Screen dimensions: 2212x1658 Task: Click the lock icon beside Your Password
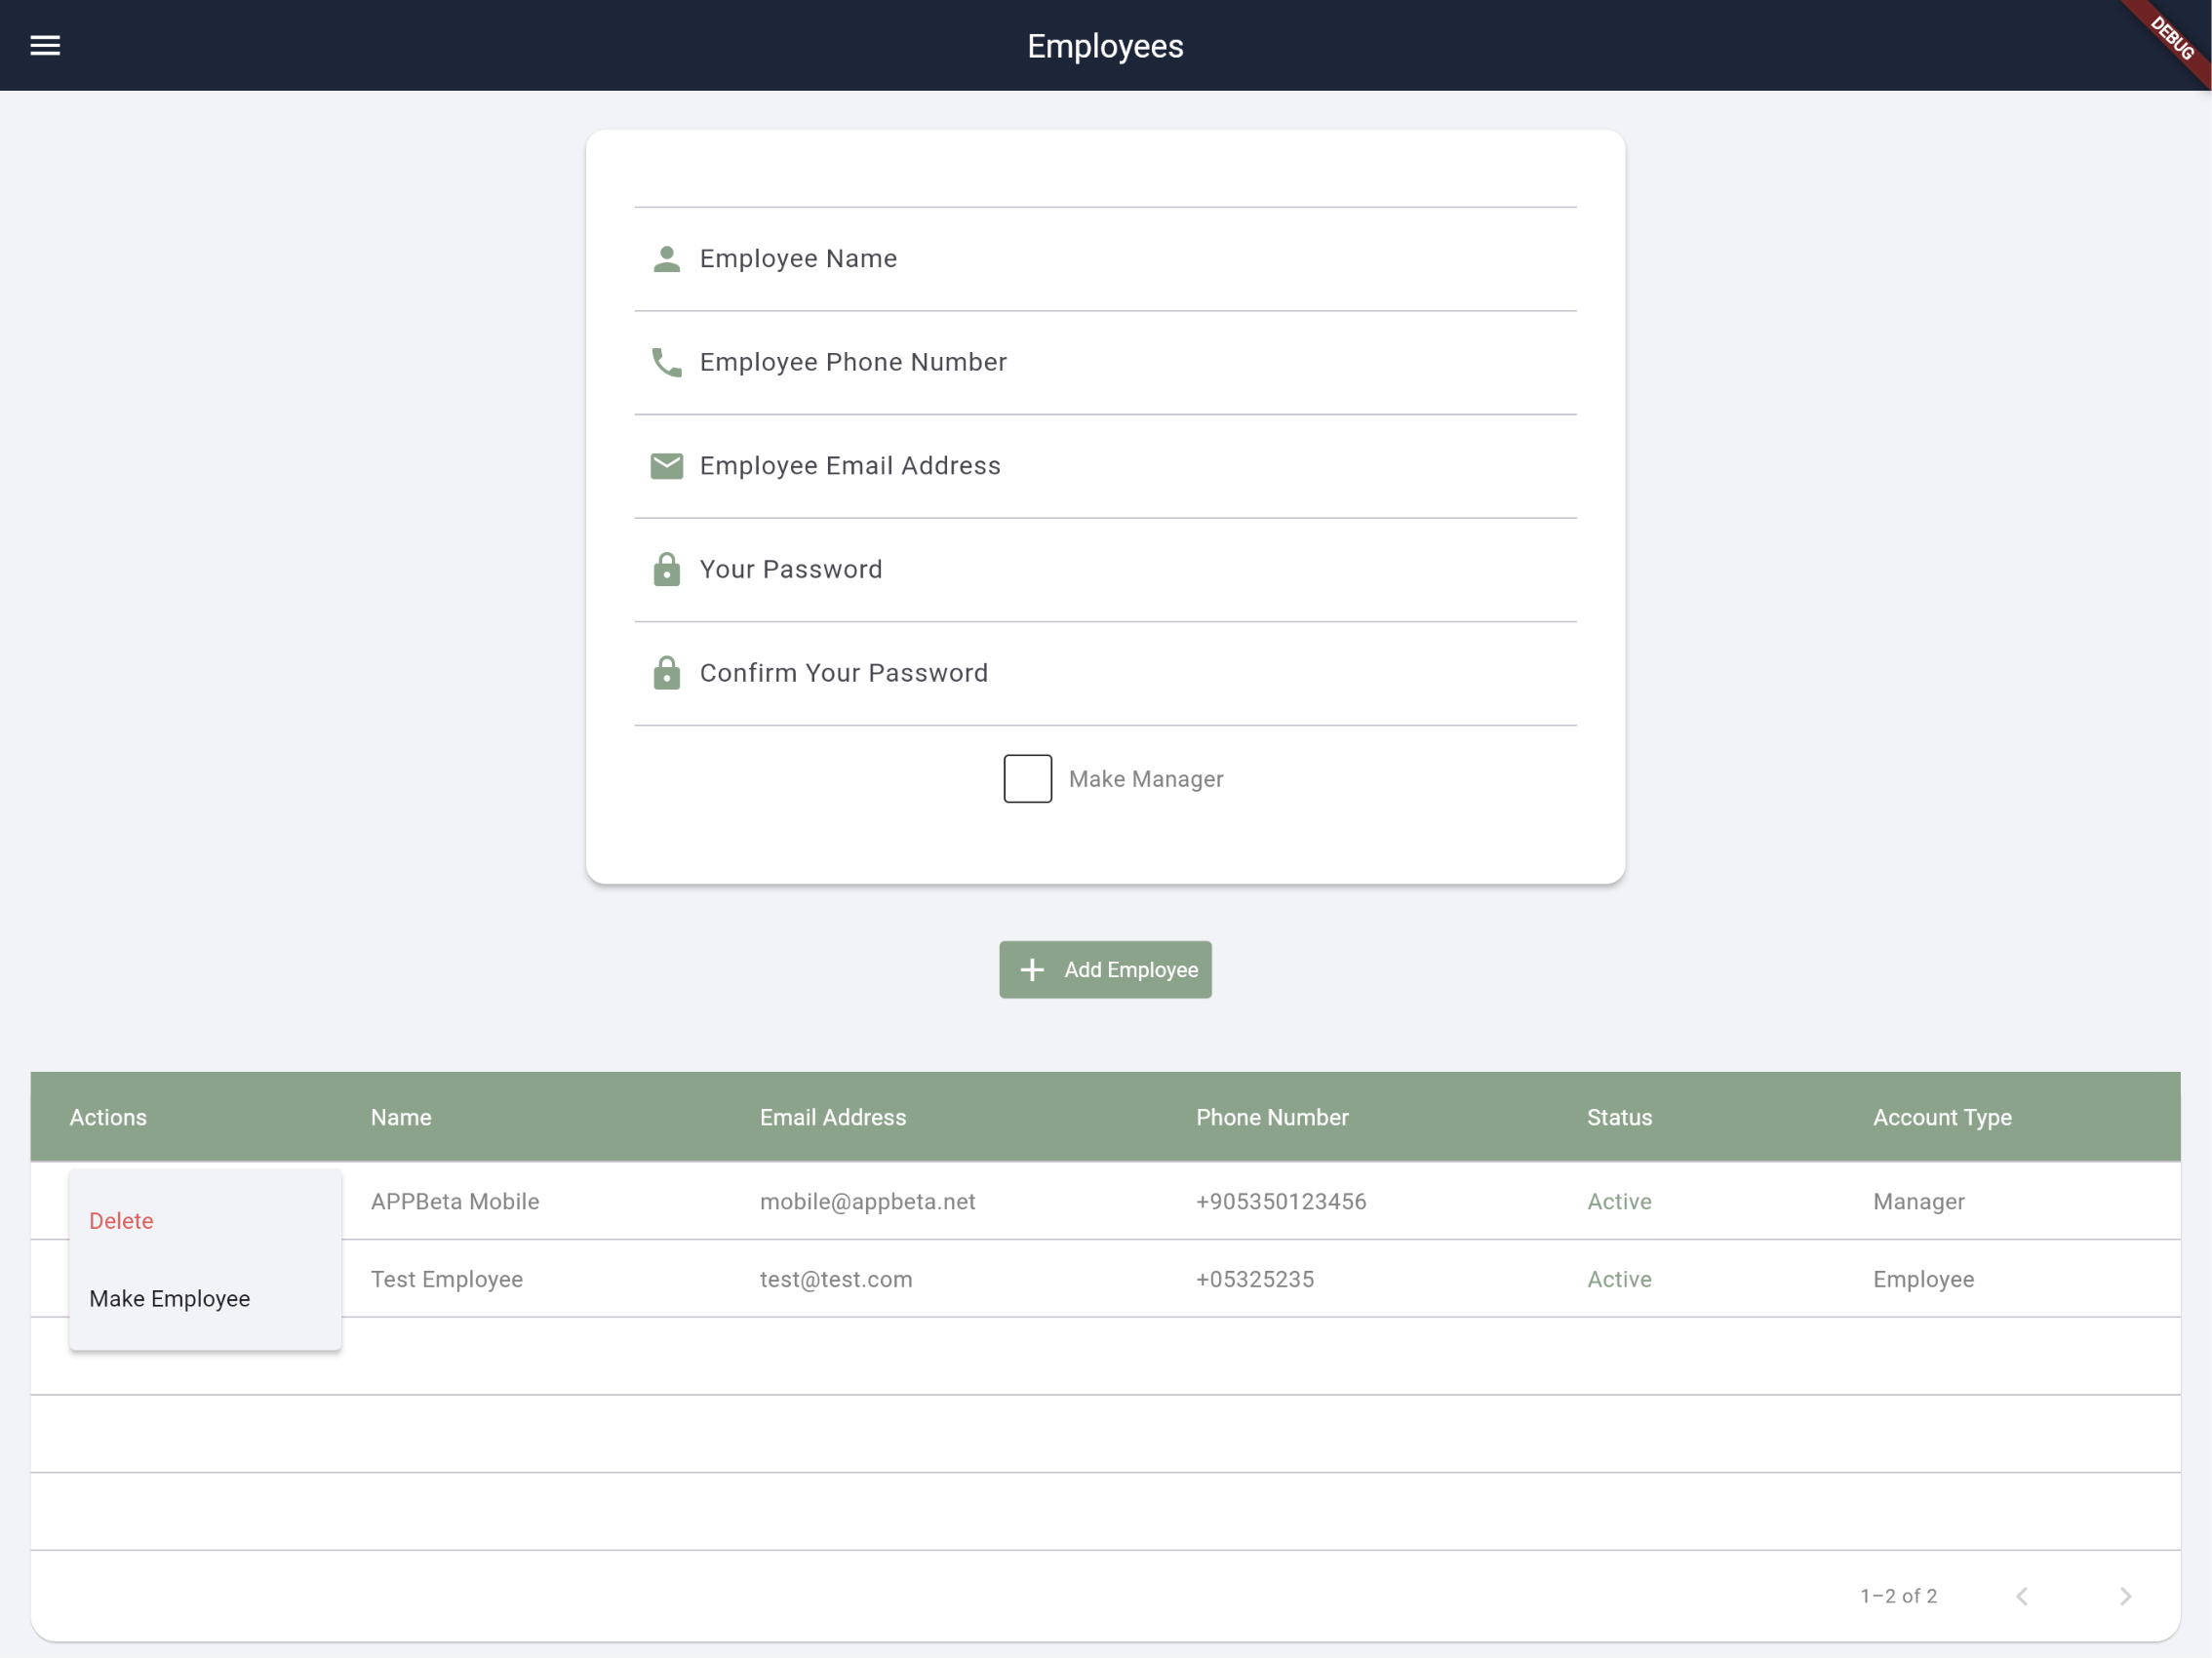[x=666, y=570]
